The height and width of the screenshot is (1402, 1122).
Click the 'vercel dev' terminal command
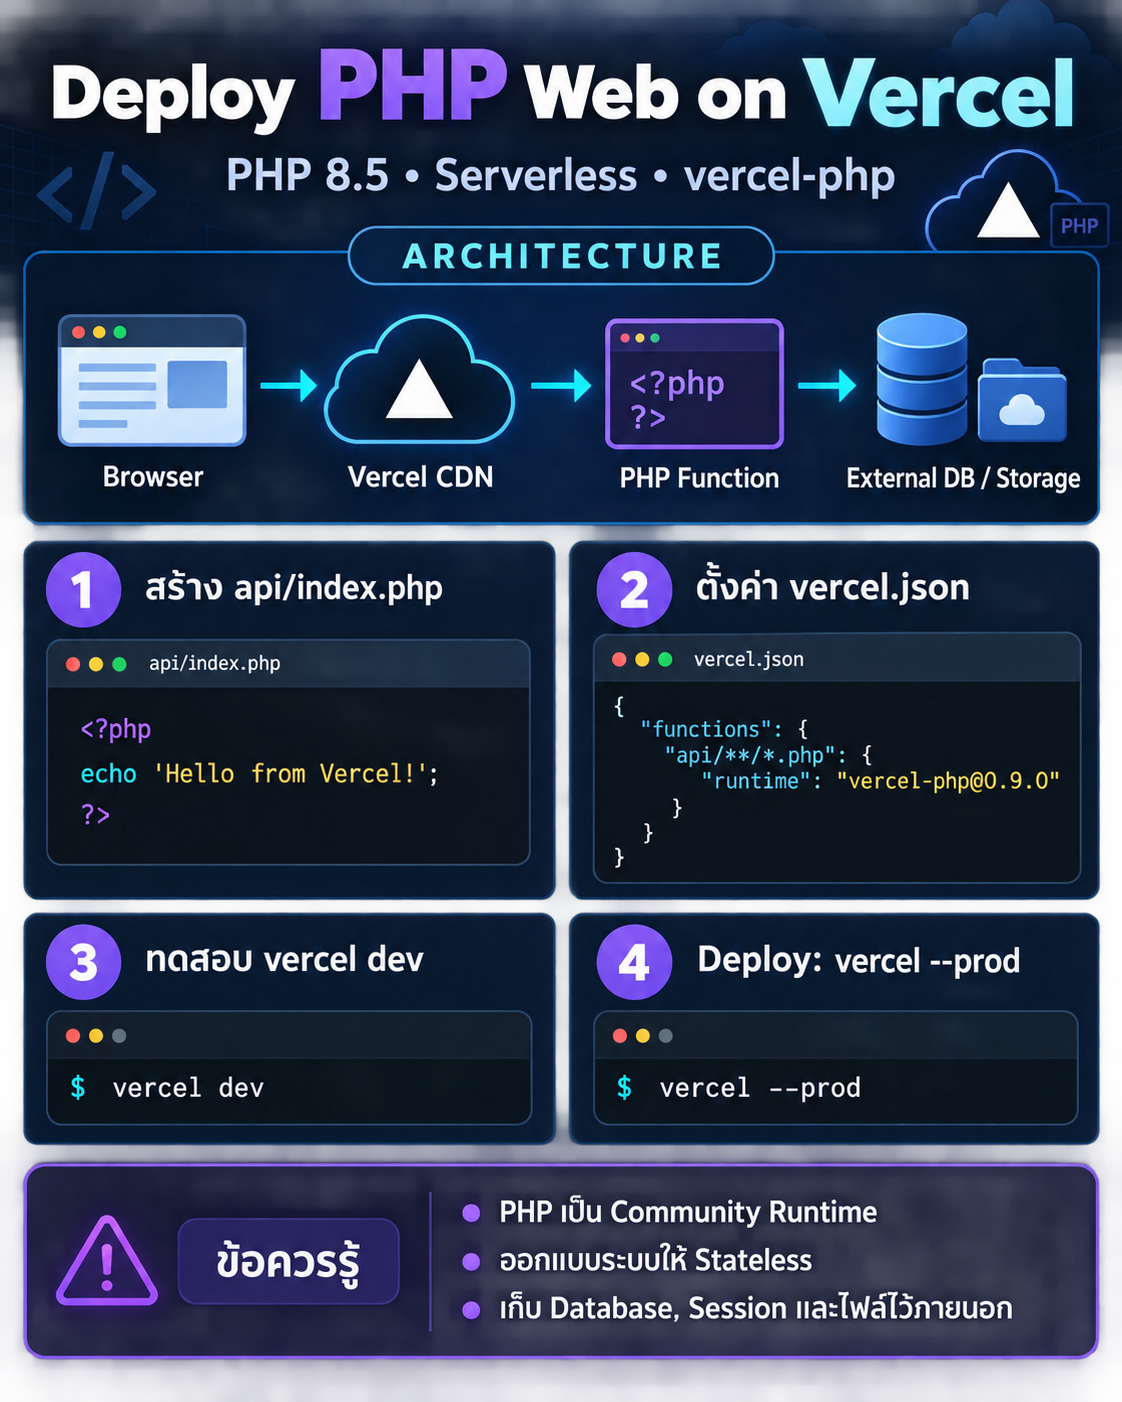tap(188, 1088)
